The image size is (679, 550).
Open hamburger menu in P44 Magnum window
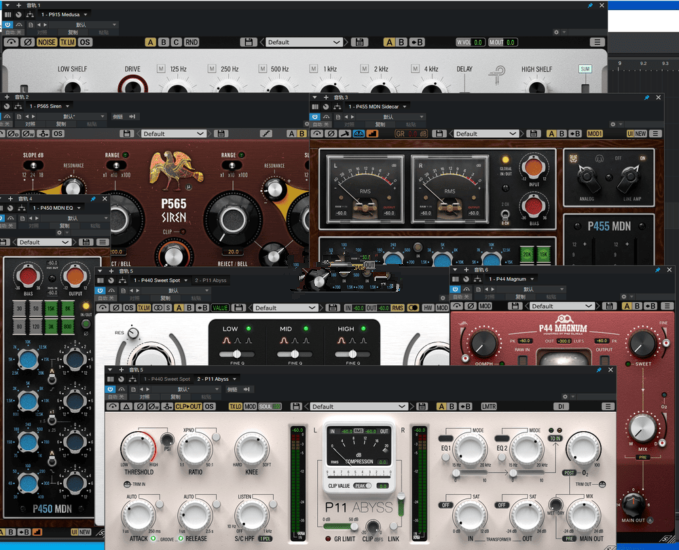(667, 306)
